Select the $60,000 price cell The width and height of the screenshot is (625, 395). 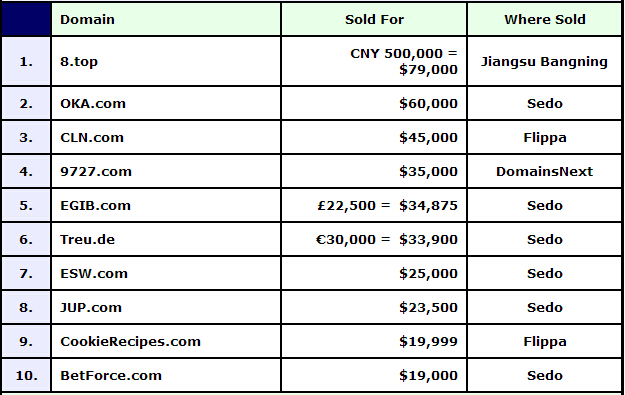(x=374, y=104)
